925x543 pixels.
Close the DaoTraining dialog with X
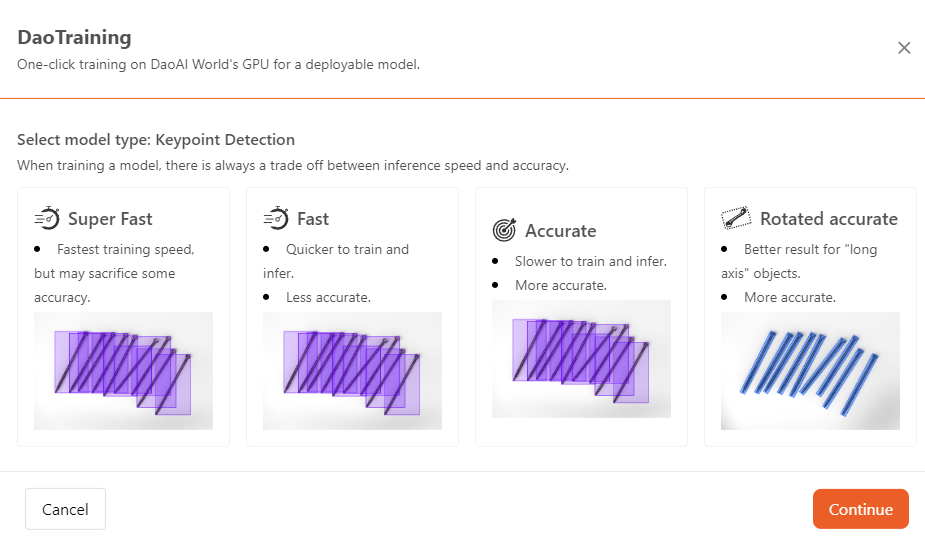904,48
